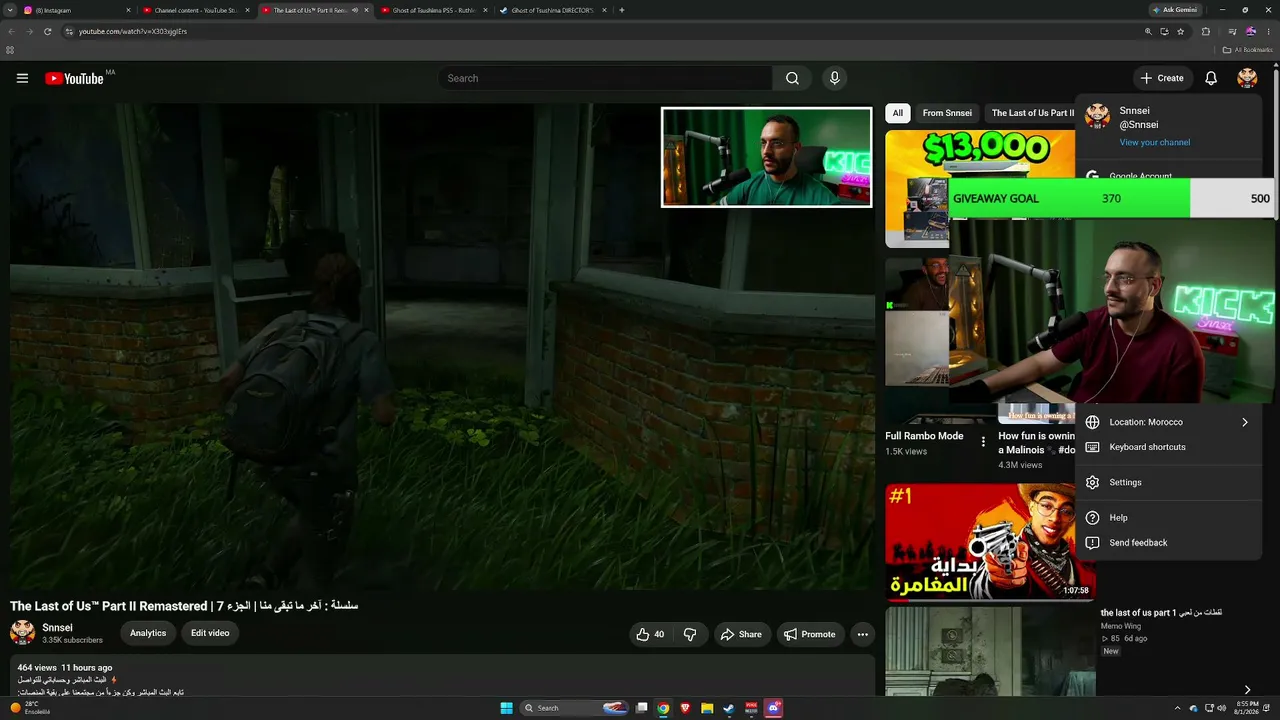Open Task View on the taskbar
The image size is (1280, 720).
pyautogui.click(x=642, y=708)
